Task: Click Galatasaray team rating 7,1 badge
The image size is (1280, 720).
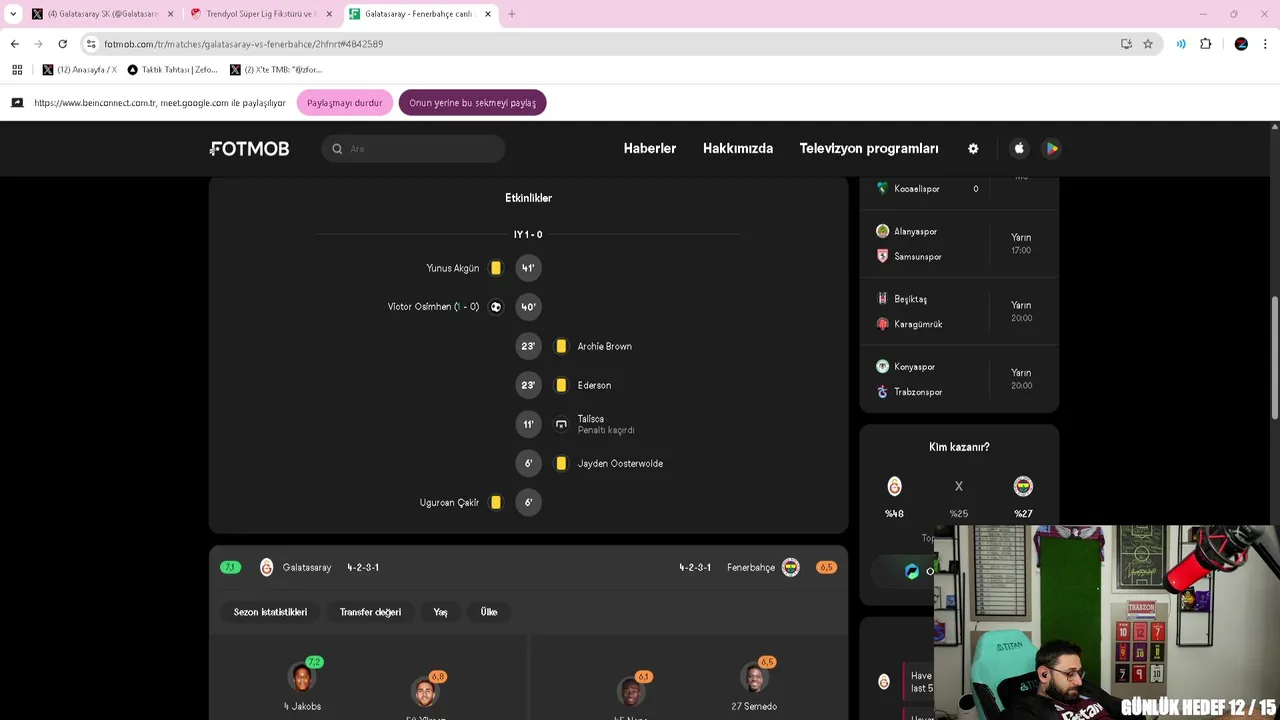Action: (x=230, y=567)
